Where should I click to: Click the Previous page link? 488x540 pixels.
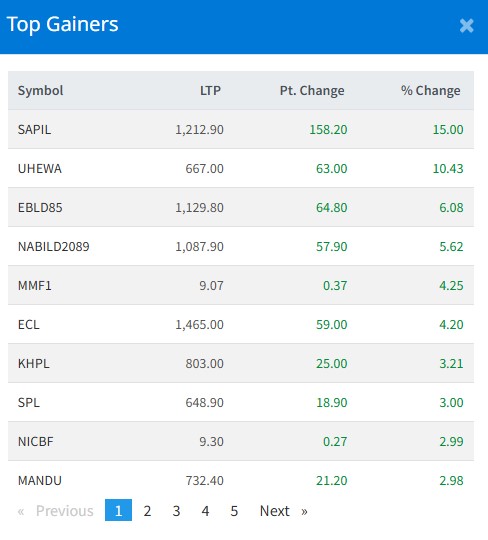(56, 511)
